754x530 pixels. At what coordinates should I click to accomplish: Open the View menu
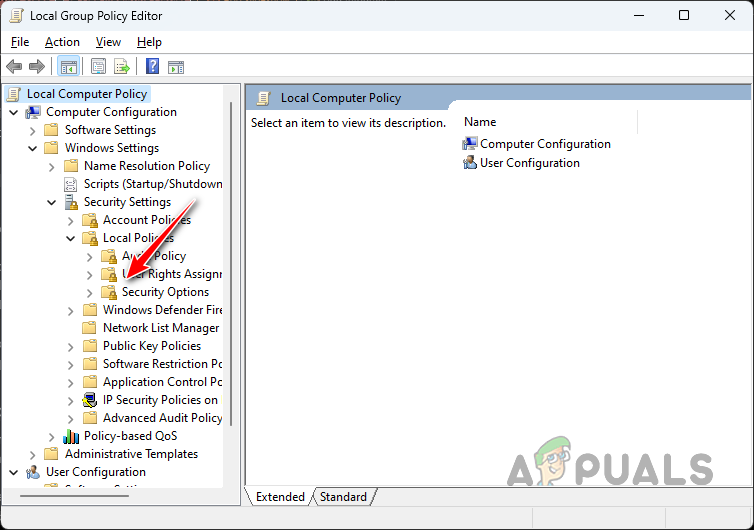(x=108, y=42)
